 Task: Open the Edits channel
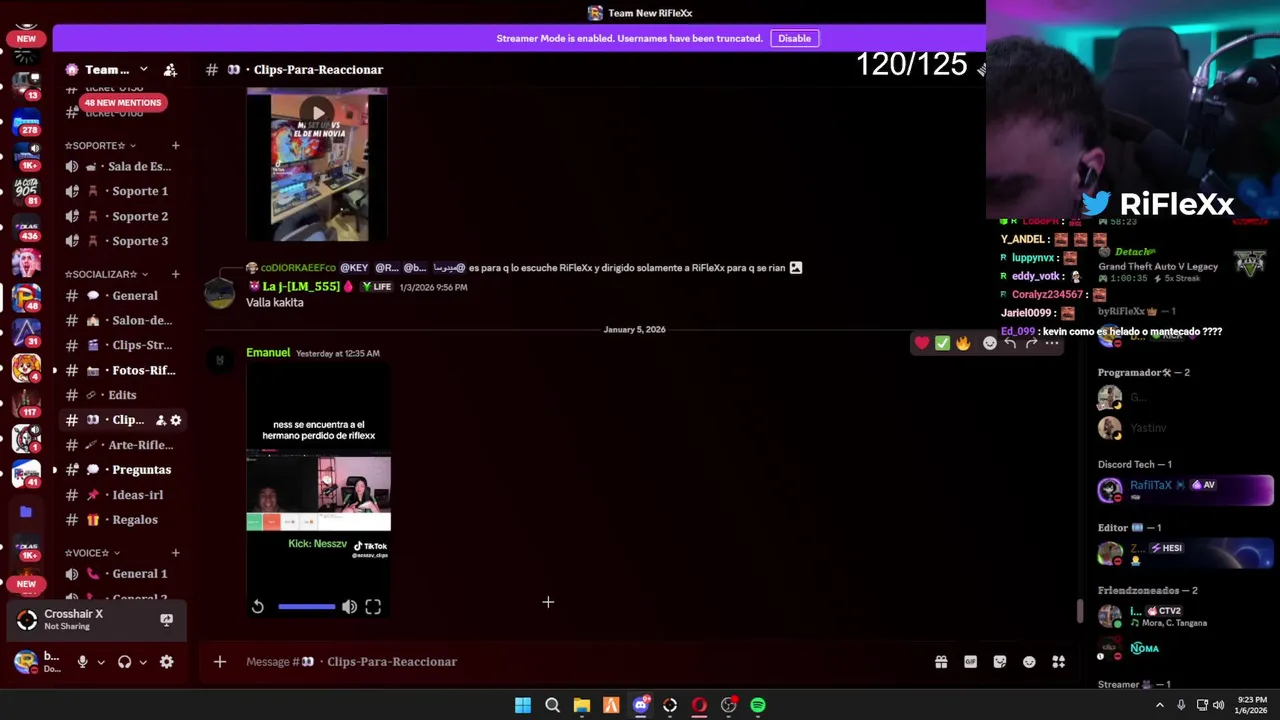click(124, 395)
